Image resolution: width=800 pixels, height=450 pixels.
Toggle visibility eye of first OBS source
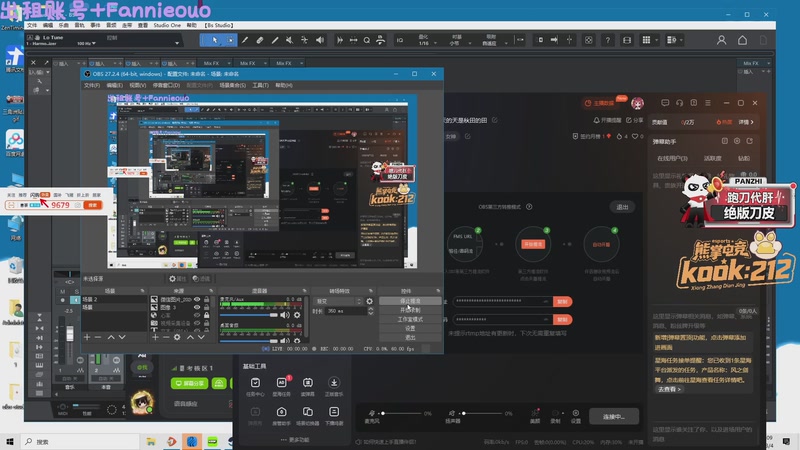coord(197,299)
